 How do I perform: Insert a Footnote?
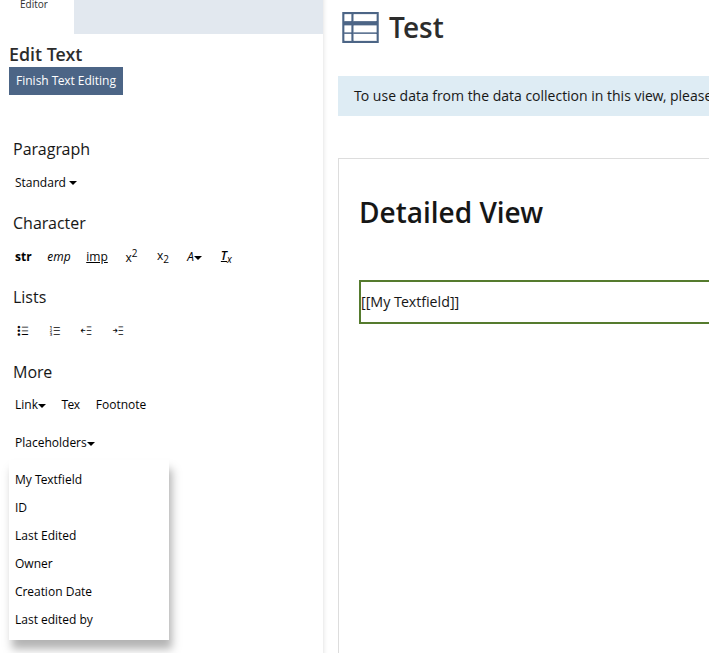click(x=121, y=405)
